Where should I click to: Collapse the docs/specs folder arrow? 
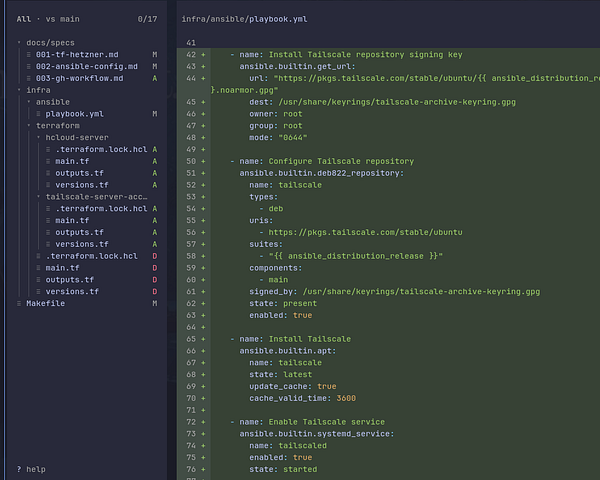coord(19,42)
